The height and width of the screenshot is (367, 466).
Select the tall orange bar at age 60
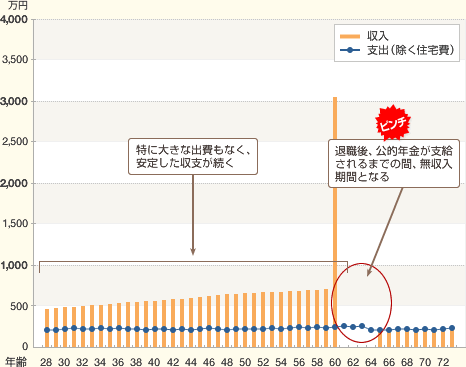point(335,222)
